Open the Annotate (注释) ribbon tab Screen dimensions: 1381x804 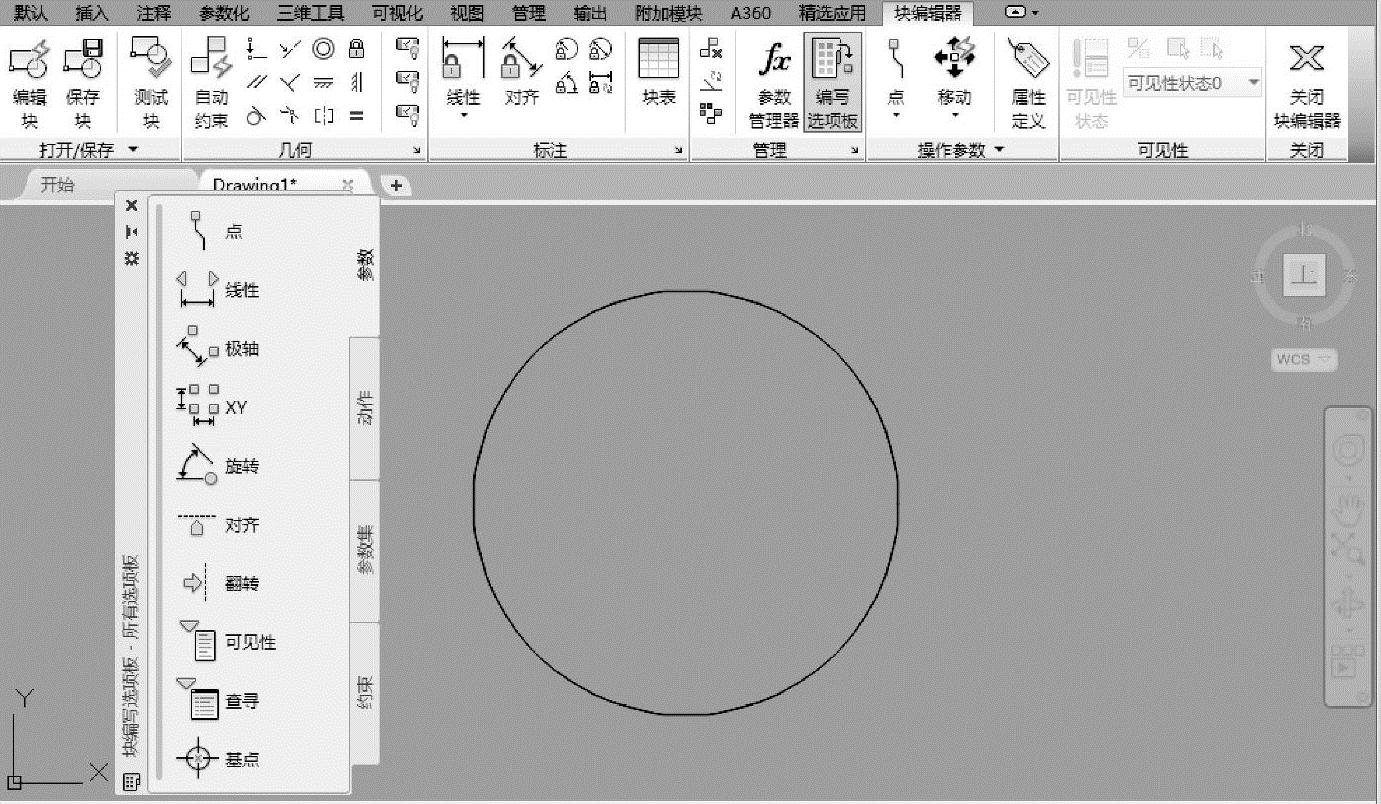click(x=153, y=13)
